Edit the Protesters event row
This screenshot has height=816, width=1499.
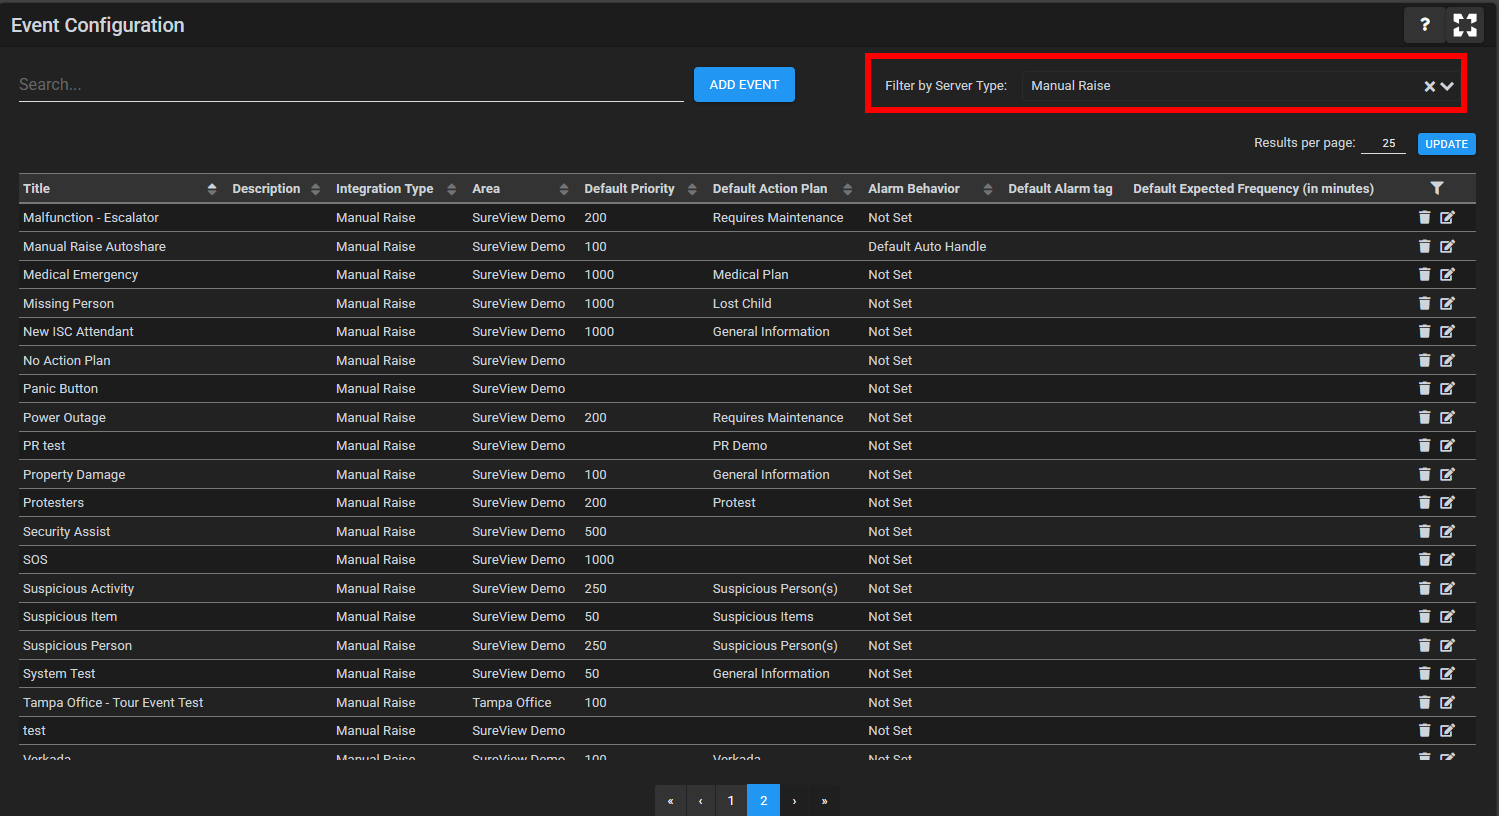click(x=1447, y=502)
